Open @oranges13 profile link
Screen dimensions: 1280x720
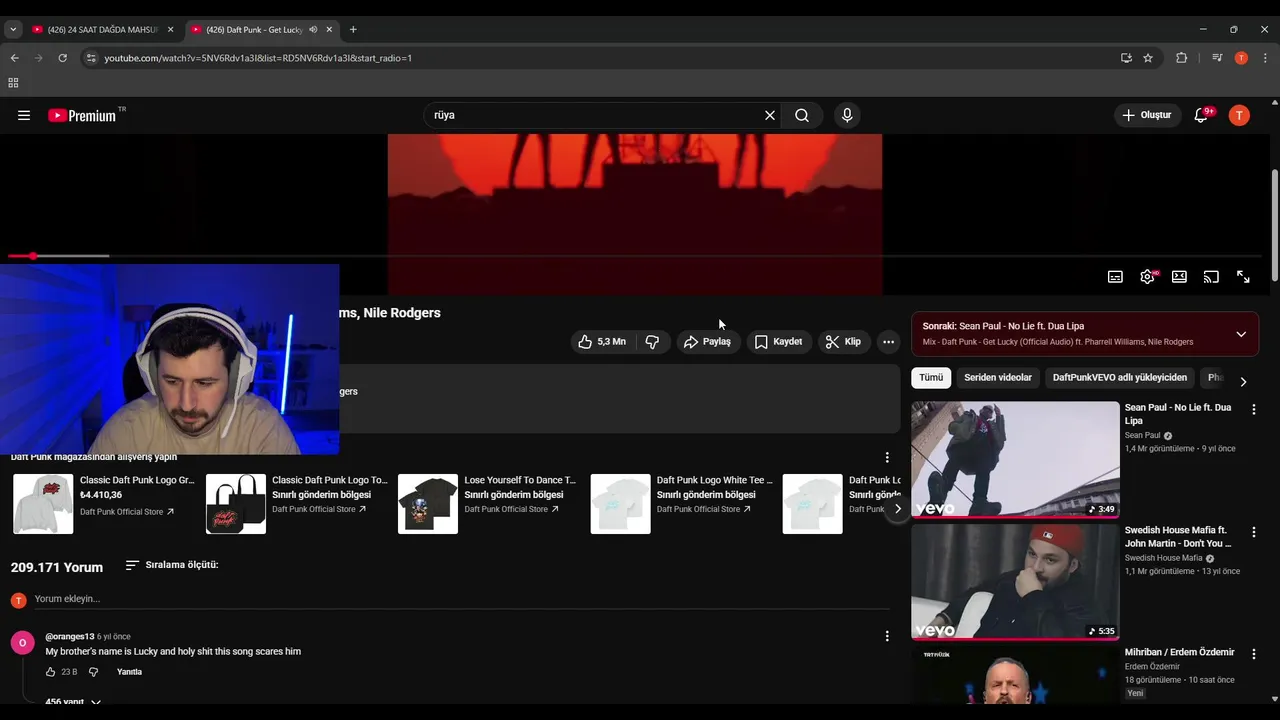pyautogui.click(x=70, y=636)
